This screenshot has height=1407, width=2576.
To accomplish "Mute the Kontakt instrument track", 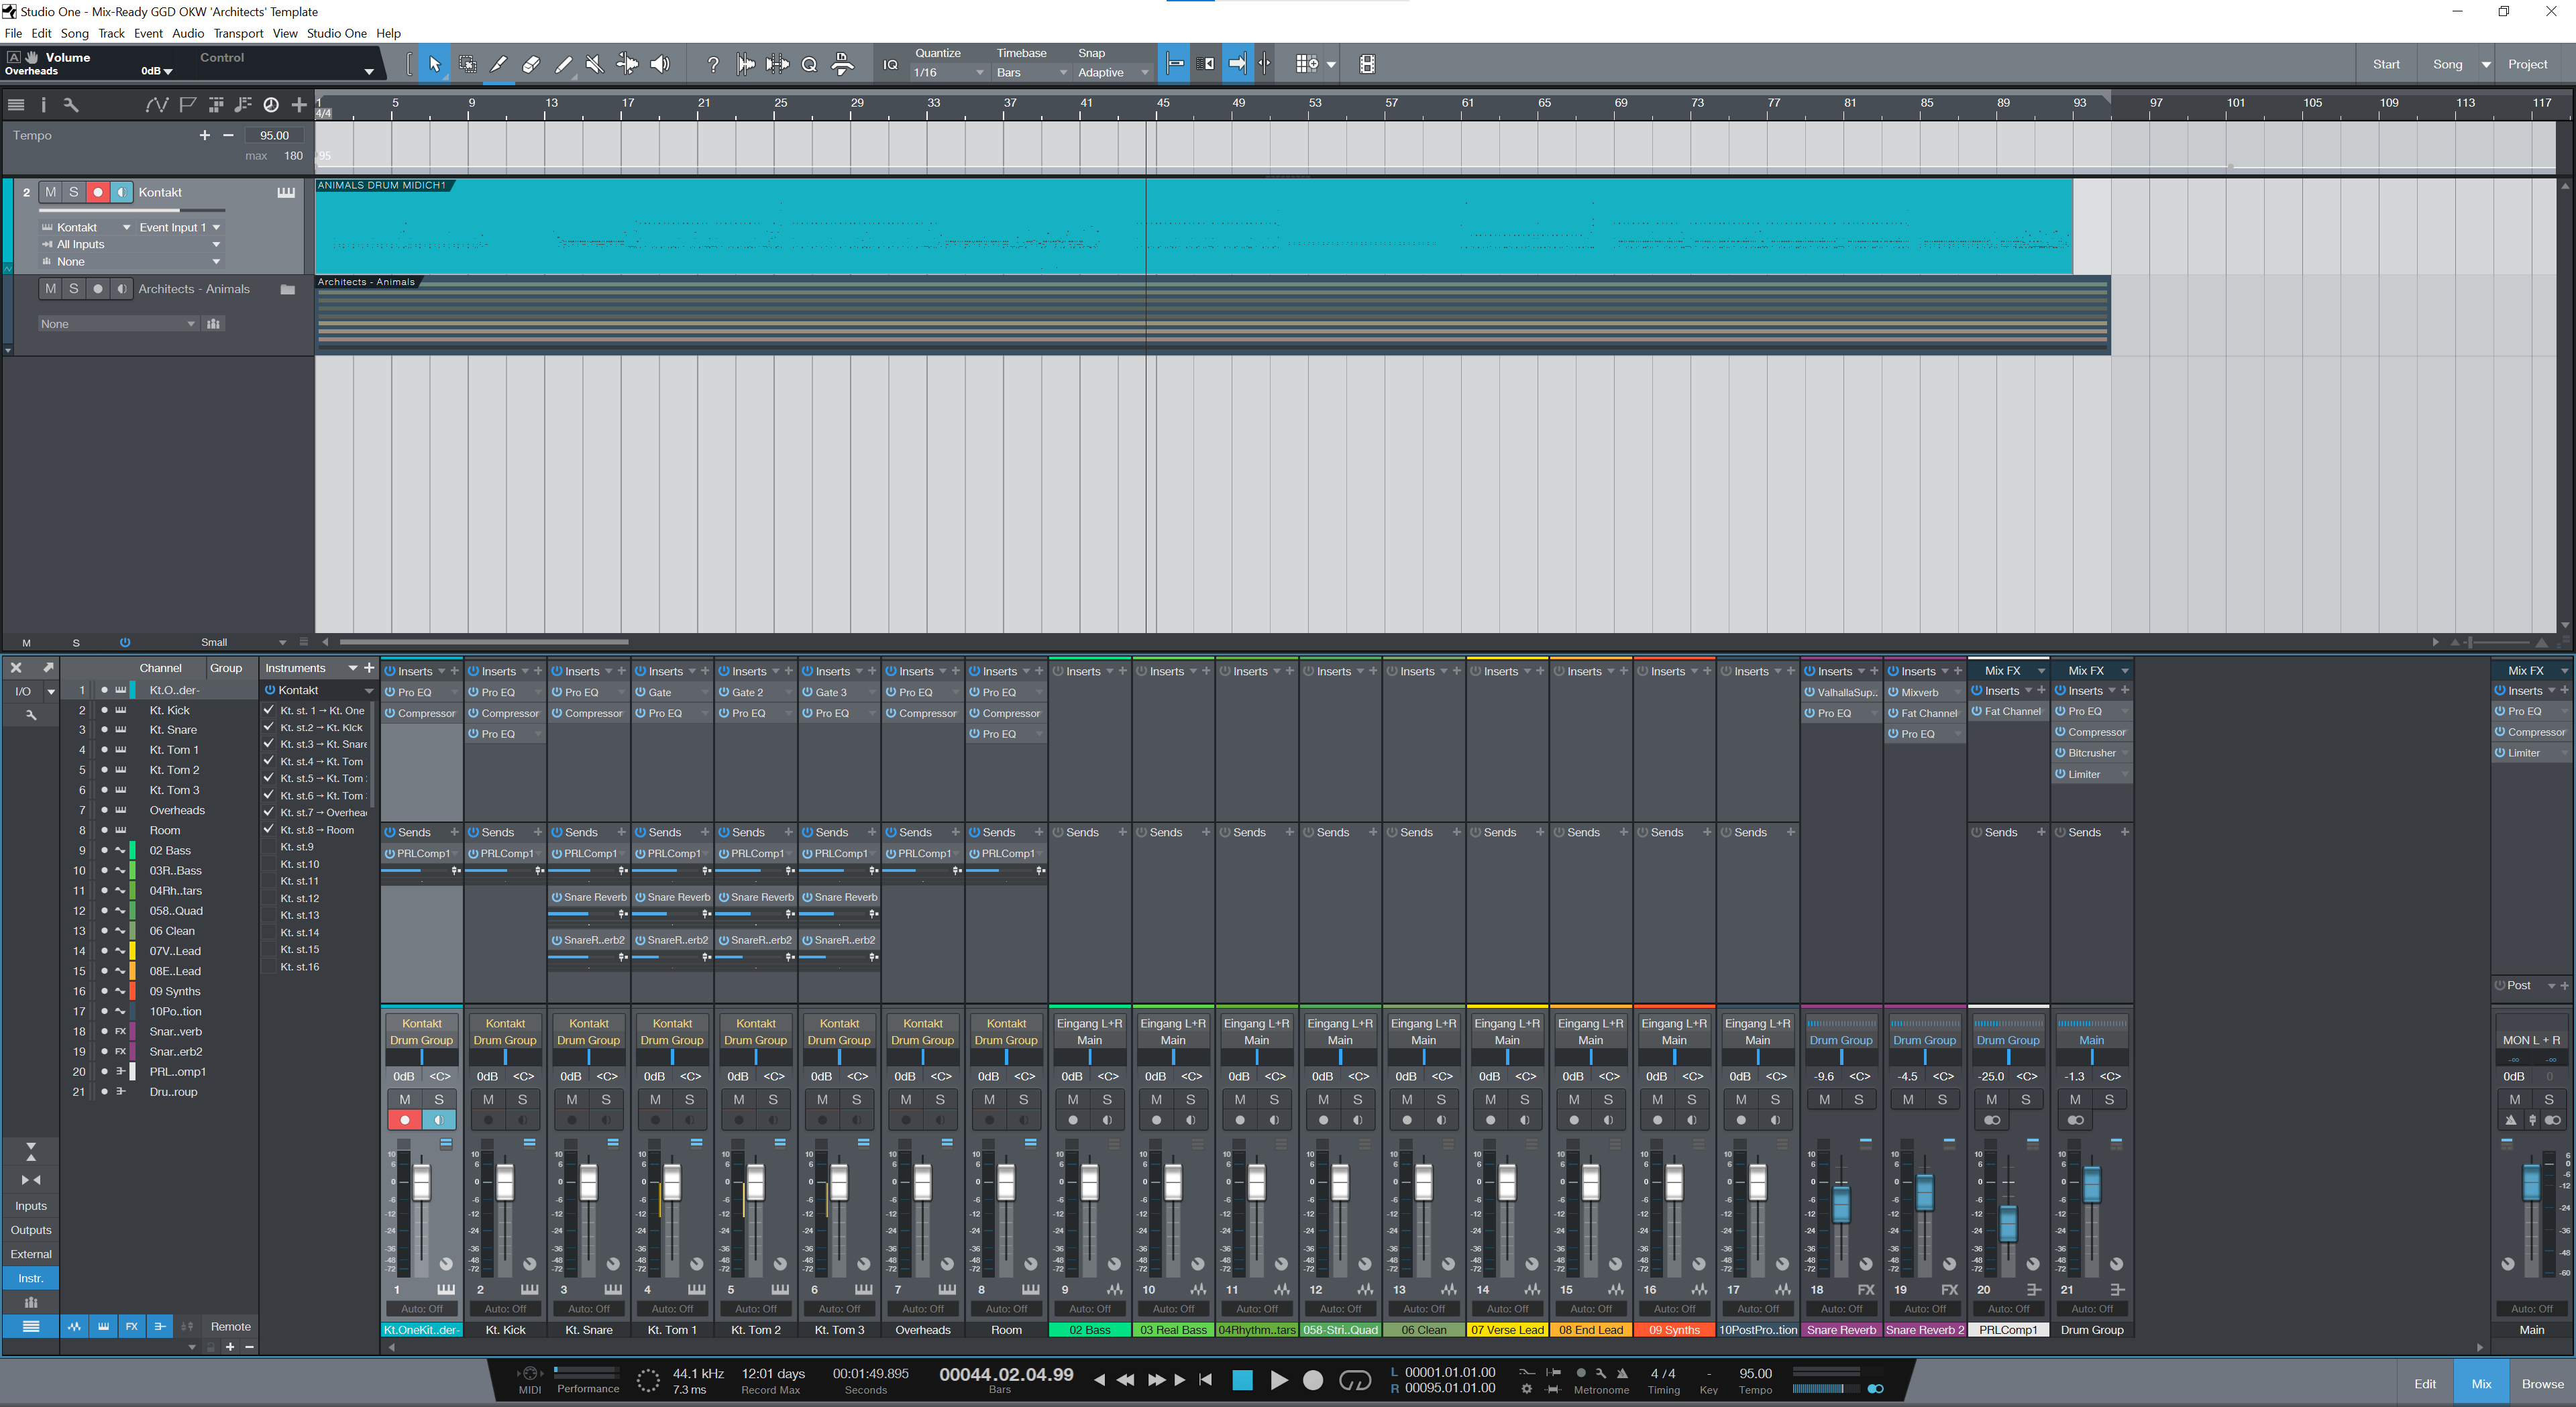I will tap(50, 192).
